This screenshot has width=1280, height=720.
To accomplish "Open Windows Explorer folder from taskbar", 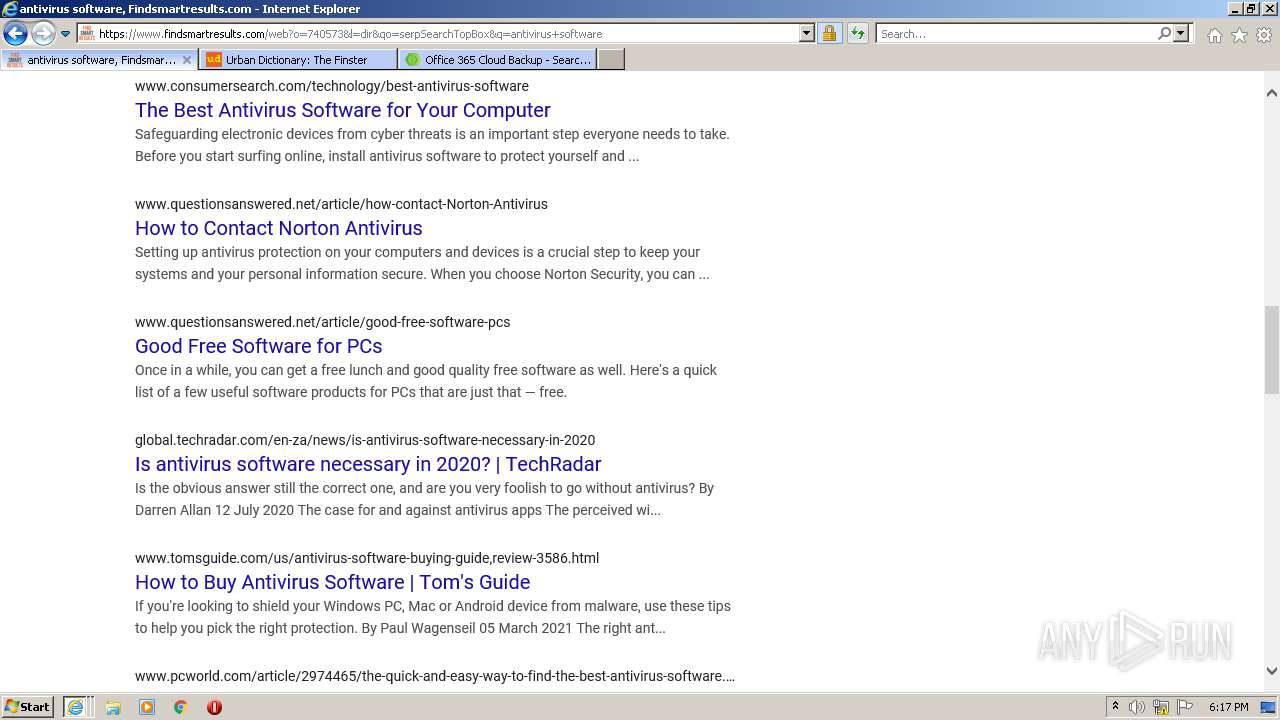I will point(113,707).
